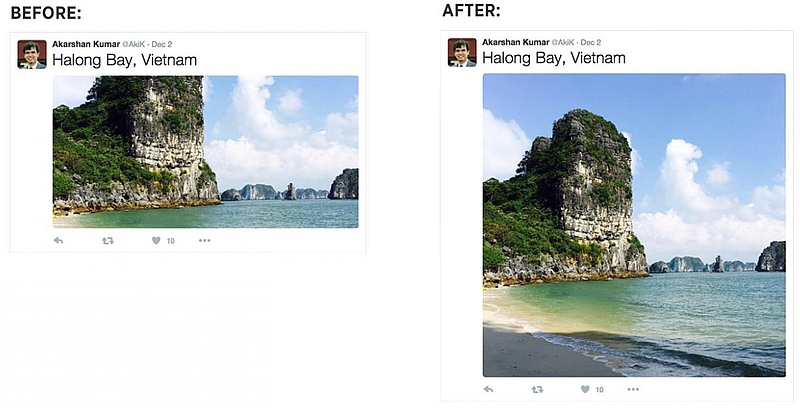Like the BEFORE tweet with the heart icon
Viewport: 800px width, 408px height.
click(156, 241)
